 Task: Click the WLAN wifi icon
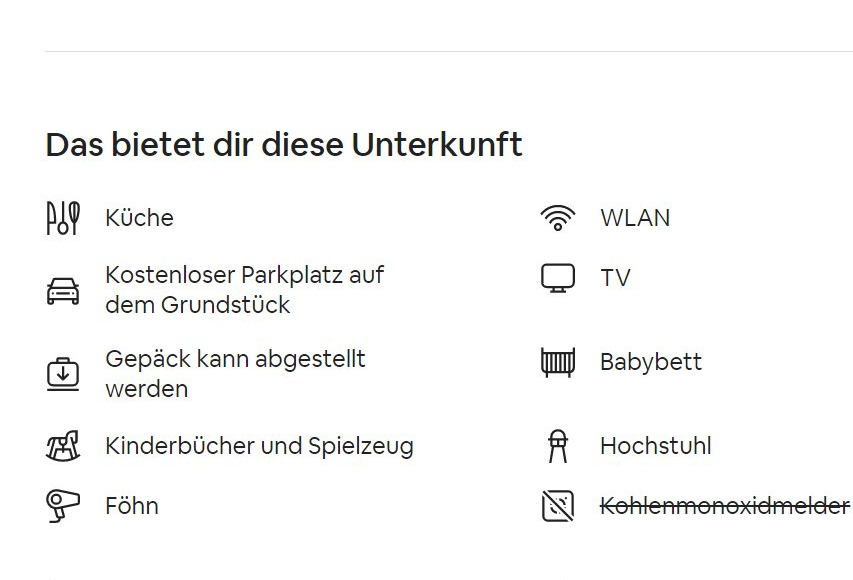557,218
